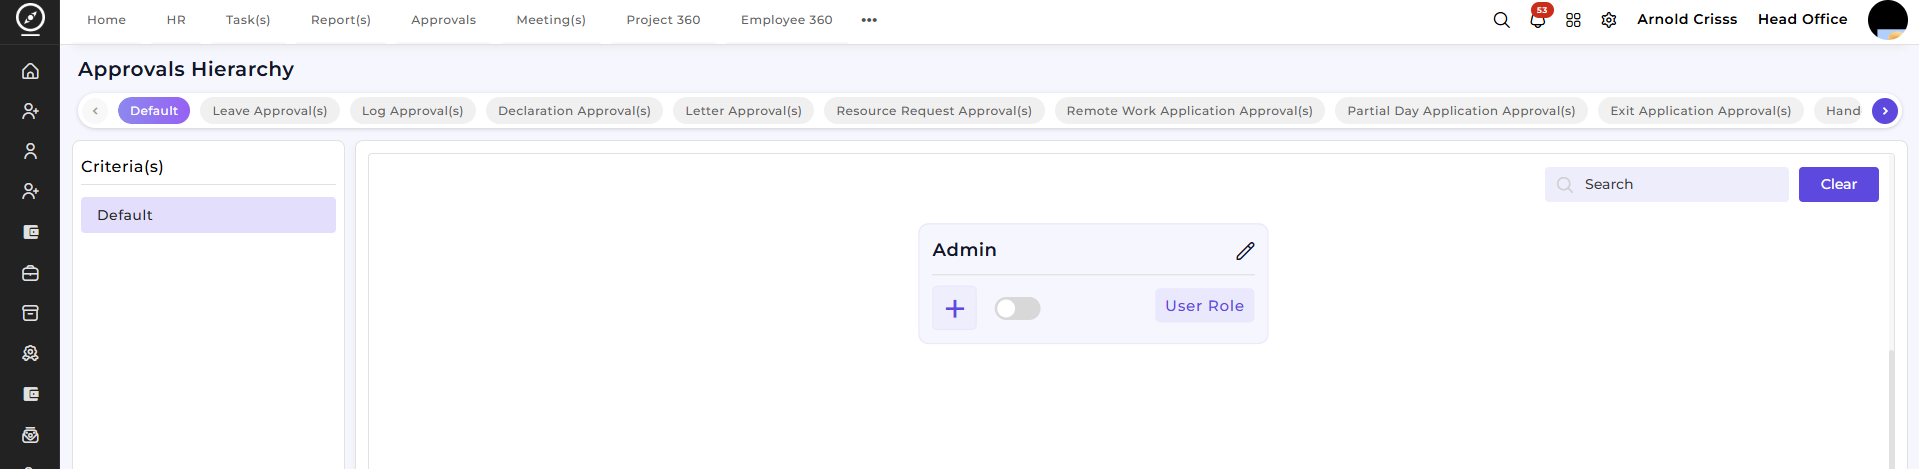Switch to the Declaration Approval(s) tab
Screen dimensions: 1919x469
click(574, 111)
